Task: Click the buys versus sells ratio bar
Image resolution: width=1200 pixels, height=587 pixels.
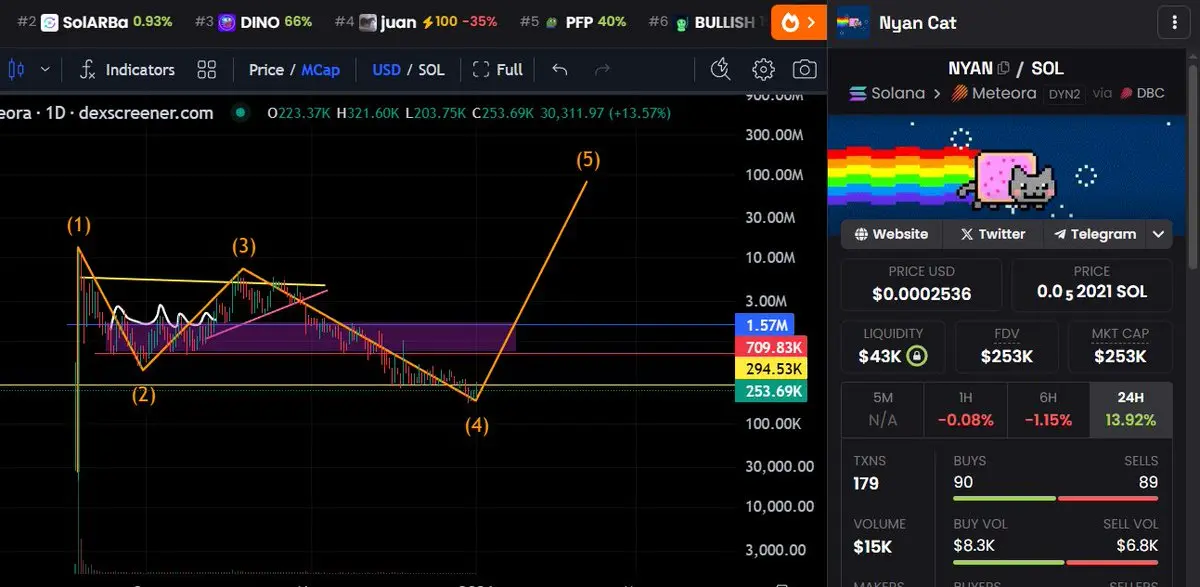Action: coord(1056,498)
